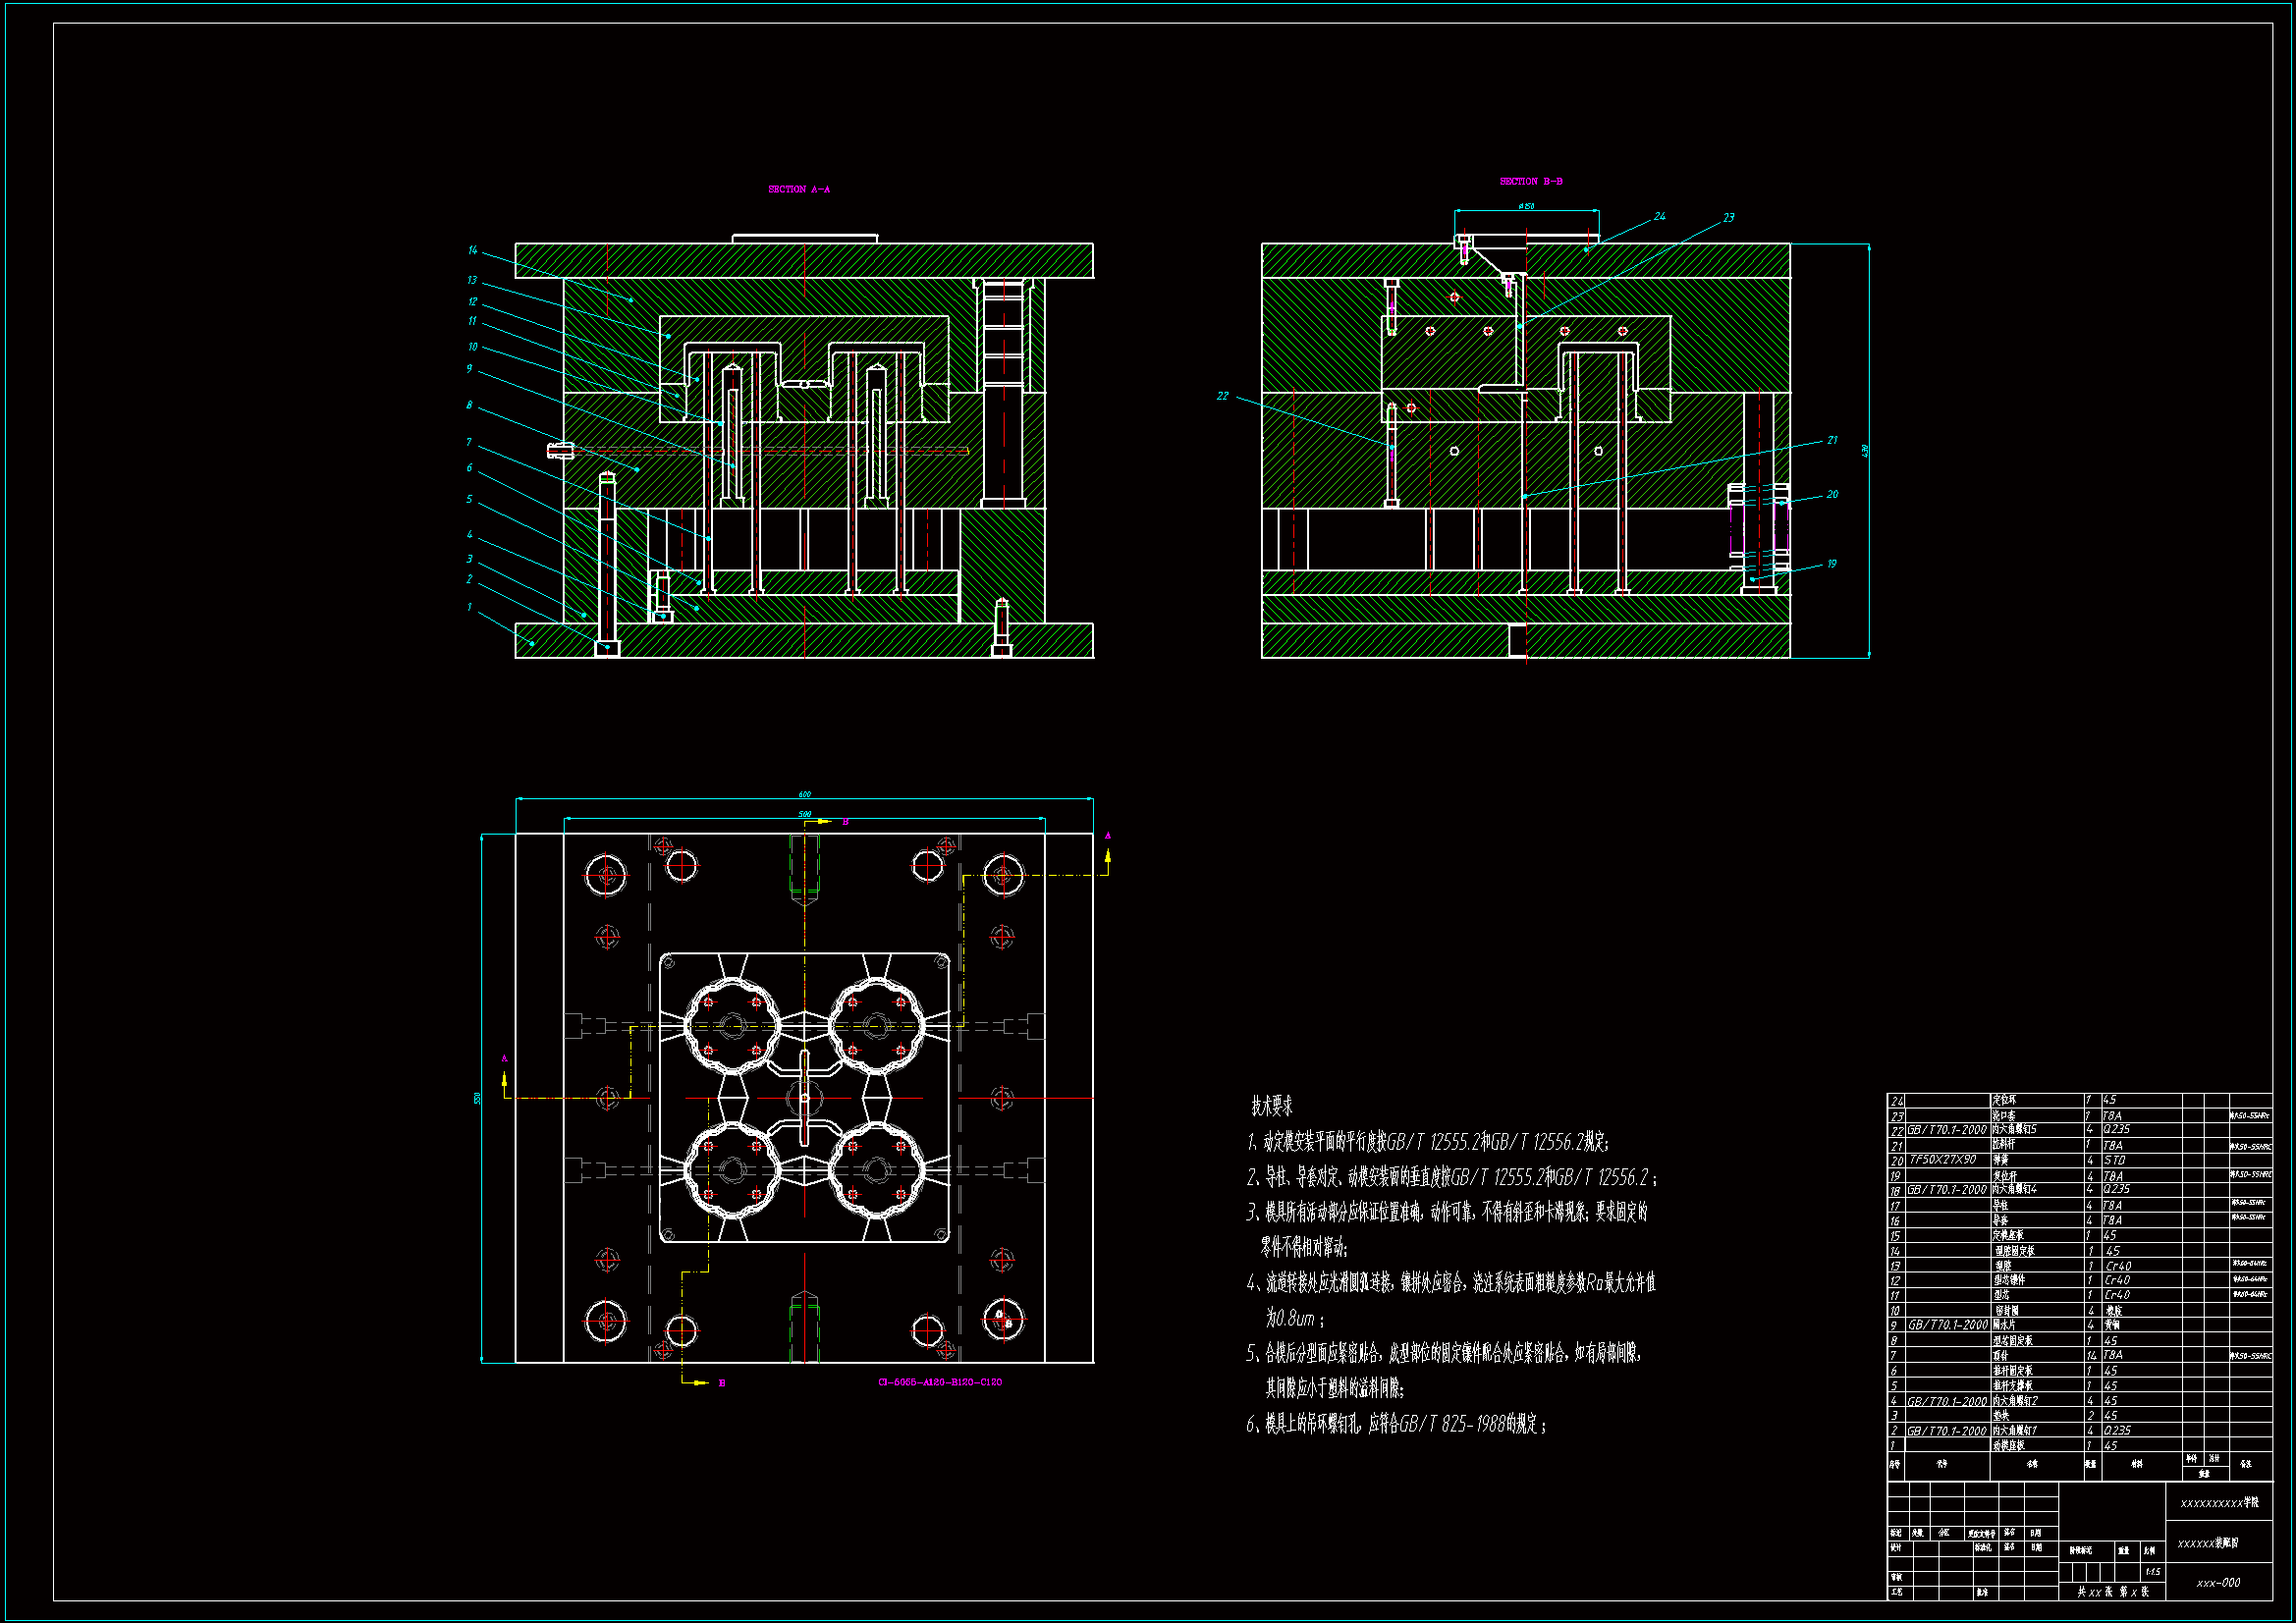
Task: Select balloon number 14 in section A-A
Action: click(472, 250)
